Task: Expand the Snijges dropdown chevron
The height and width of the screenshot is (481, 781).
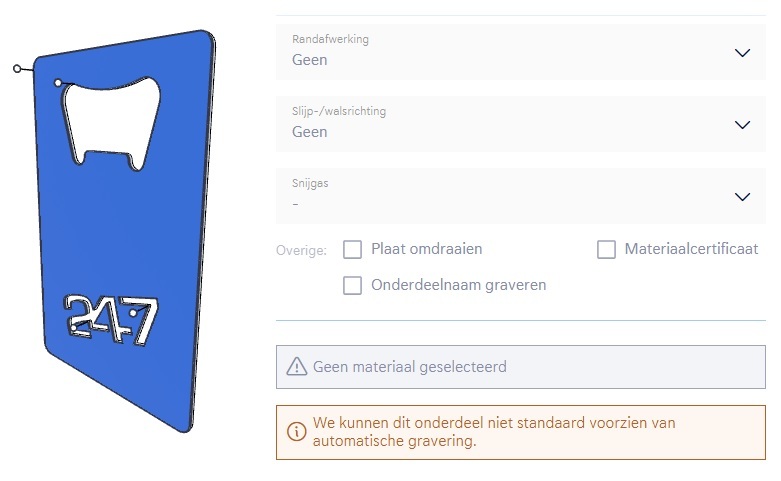Action: [x=742, y=197]
